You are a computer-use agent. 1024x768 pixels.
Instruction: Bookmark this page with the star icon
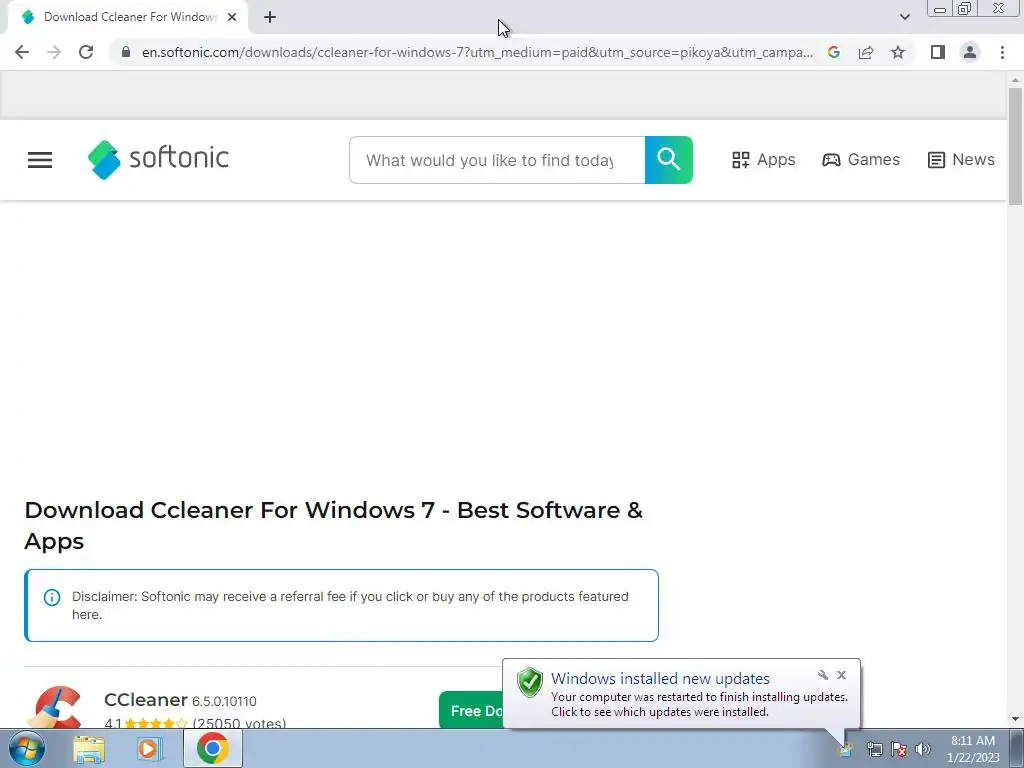click(898, 52)
